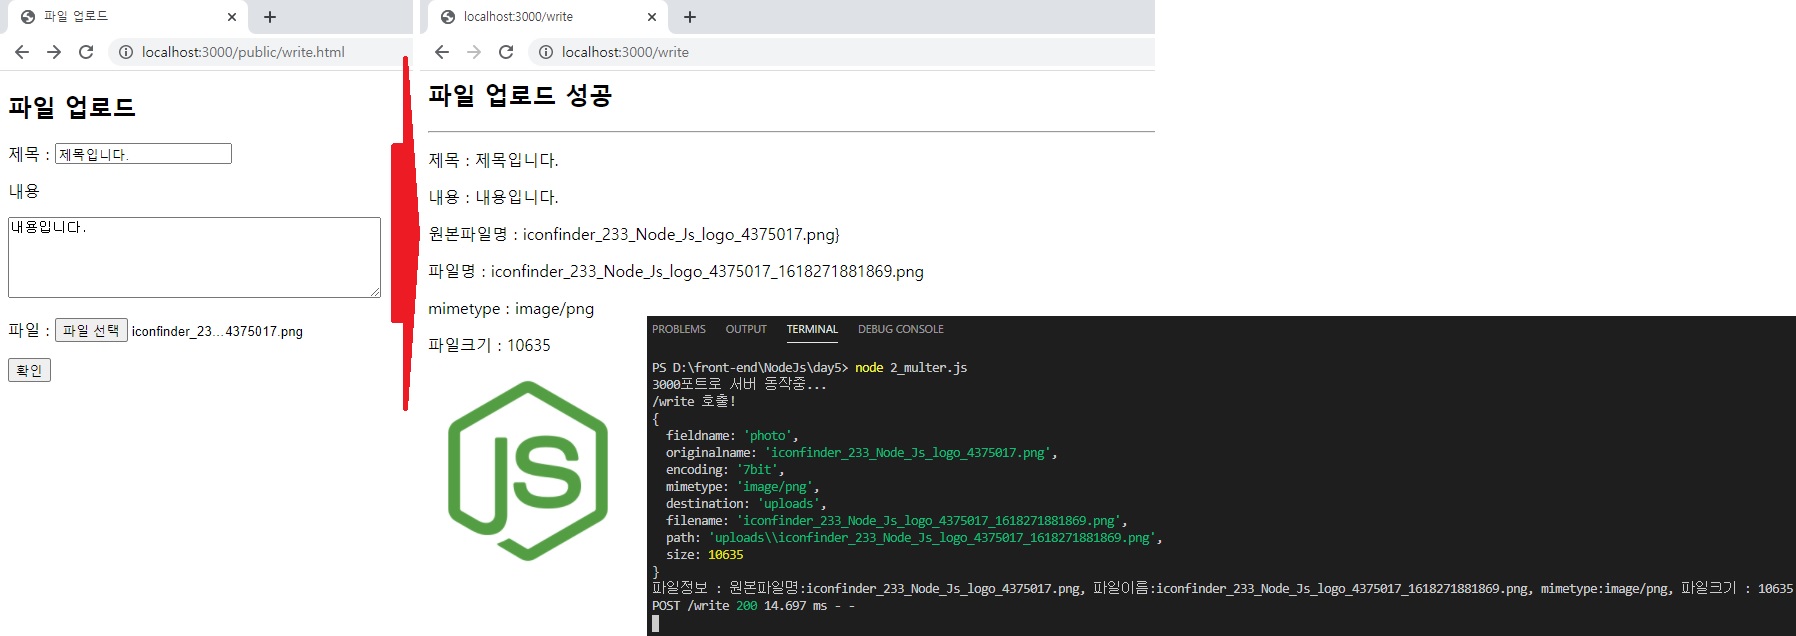Click the uploaded Node.js logo image
1796x636 pixels.
click(528, 470)
